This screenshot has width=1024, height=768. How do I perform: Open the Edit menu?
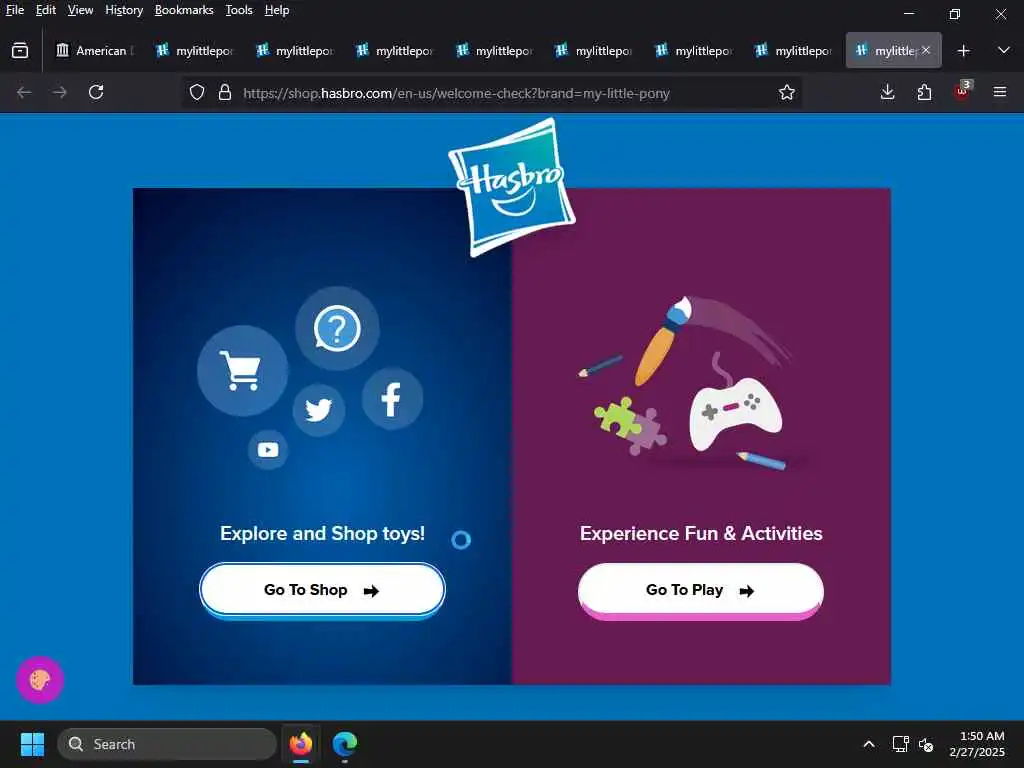[x=46, y=10]
